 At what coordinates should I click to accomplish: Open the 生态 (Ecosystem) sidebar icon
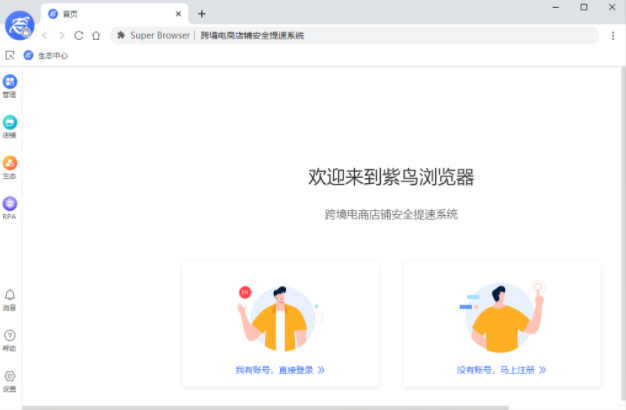pyautogui.click(x=10, y=163)
